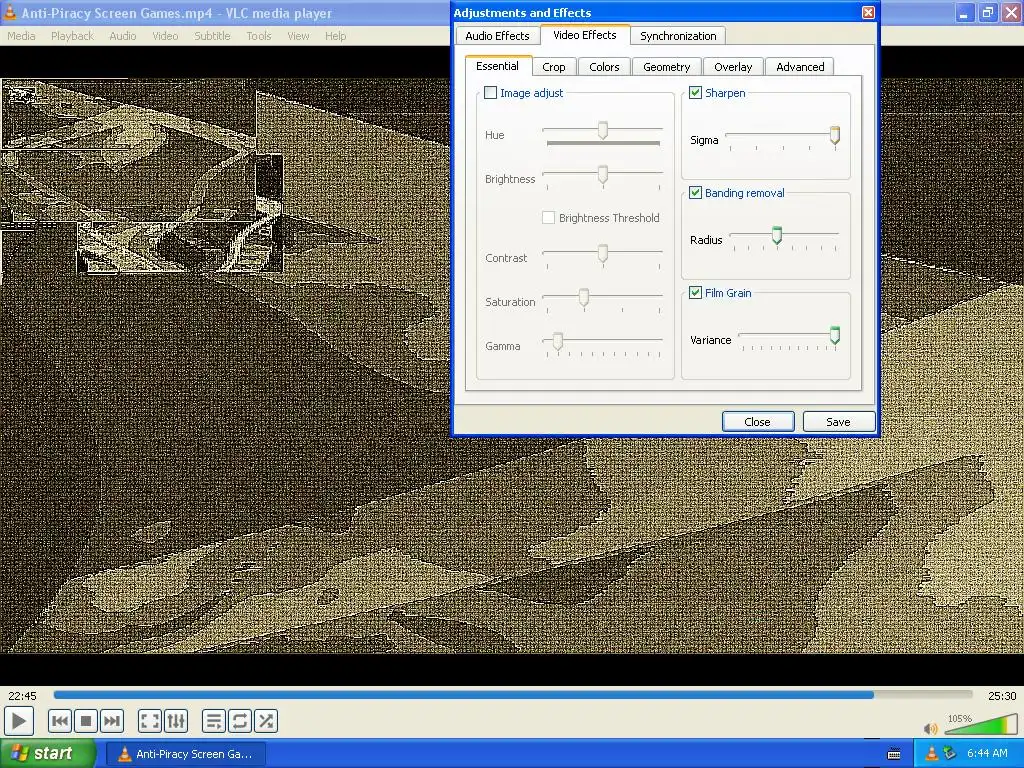Enable the Image adjust checkbox

[490, 93]
